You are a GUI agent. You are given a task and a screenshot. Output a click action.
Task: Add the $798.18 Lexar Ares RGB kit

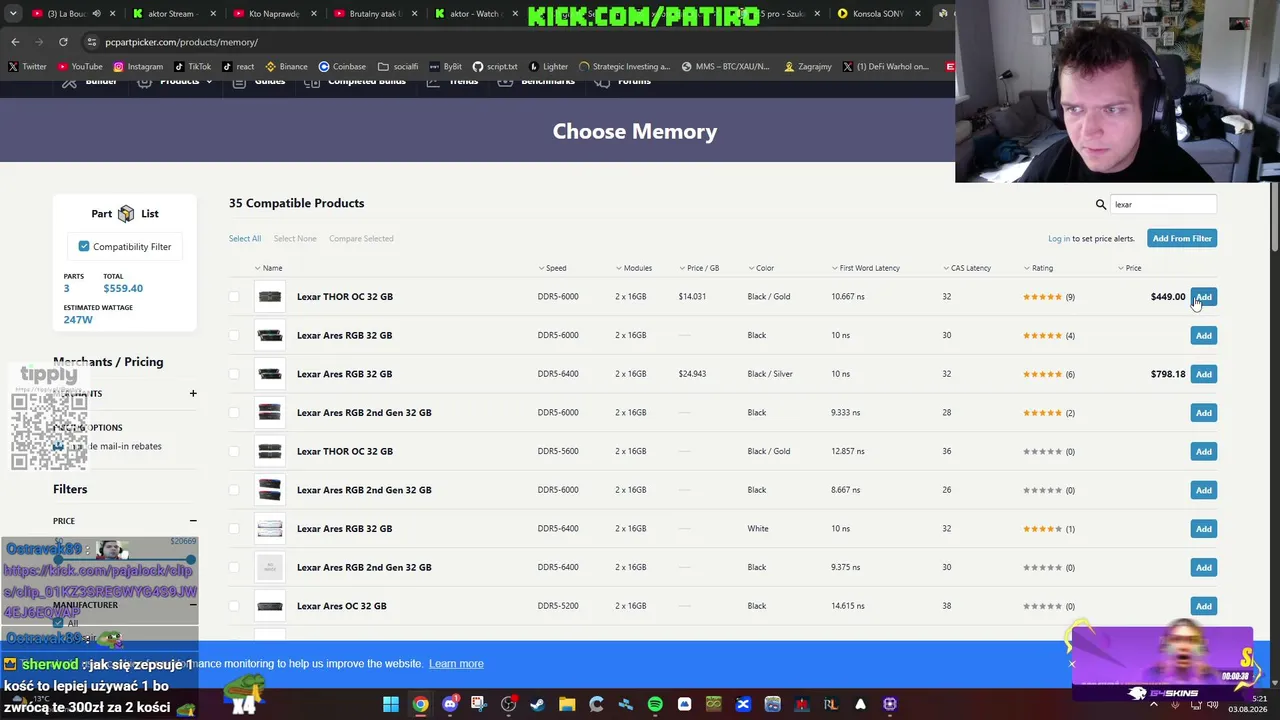1204,374
